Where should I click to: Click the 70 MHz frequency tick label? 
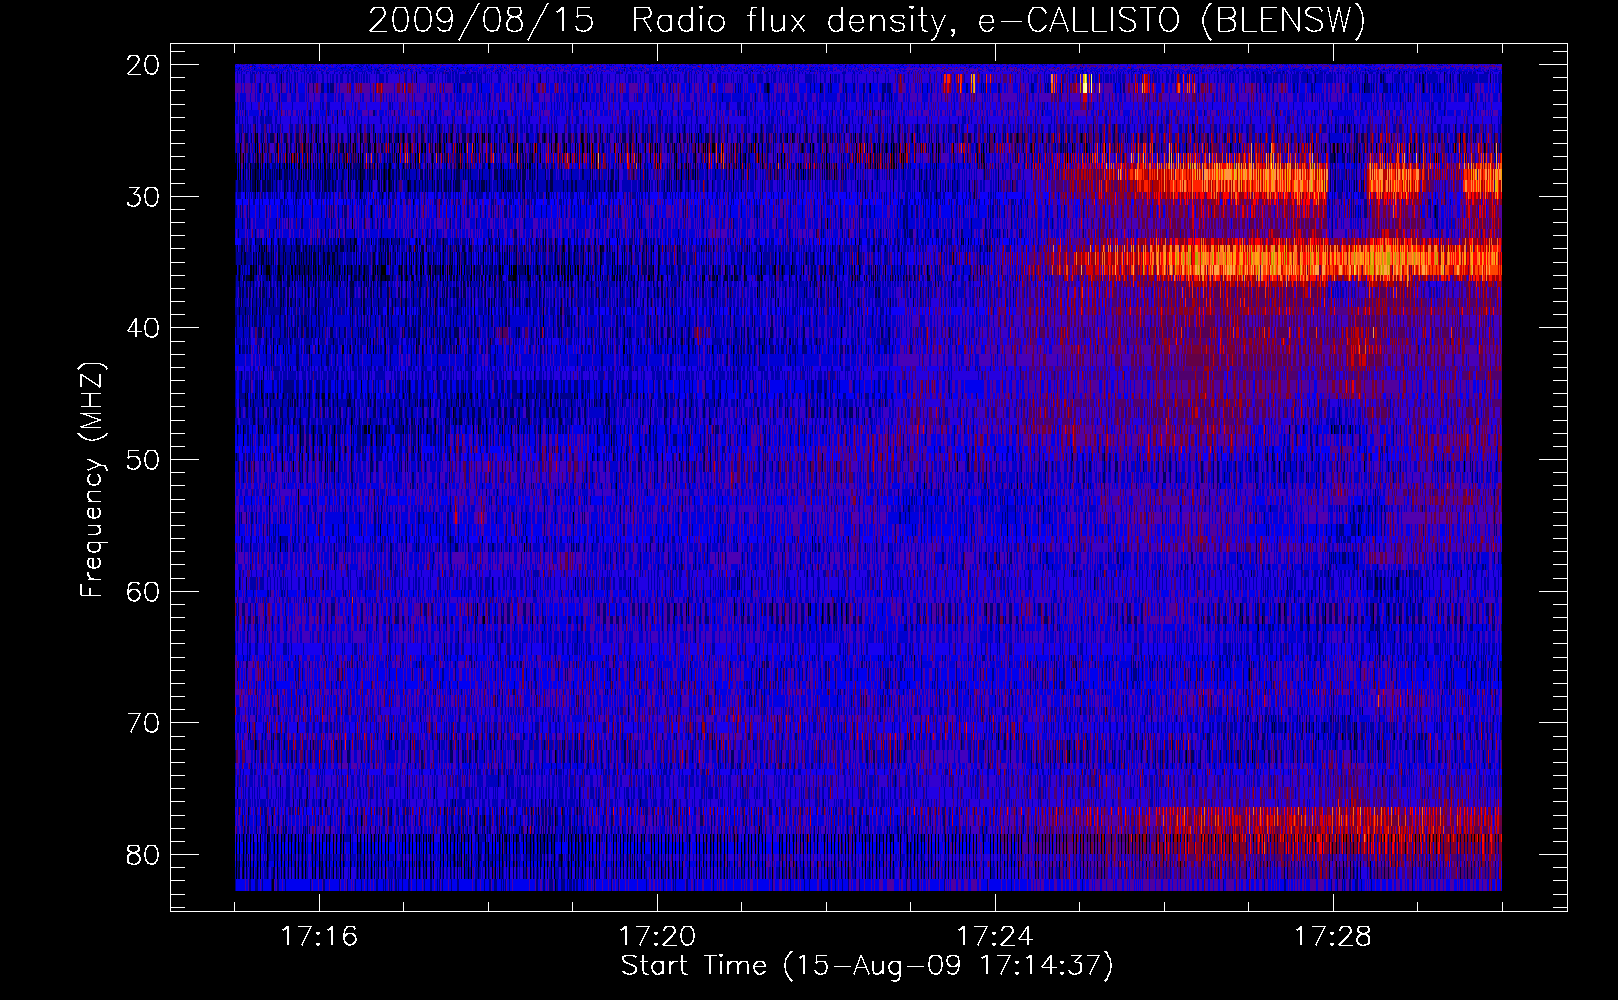(x=144, y=723)
